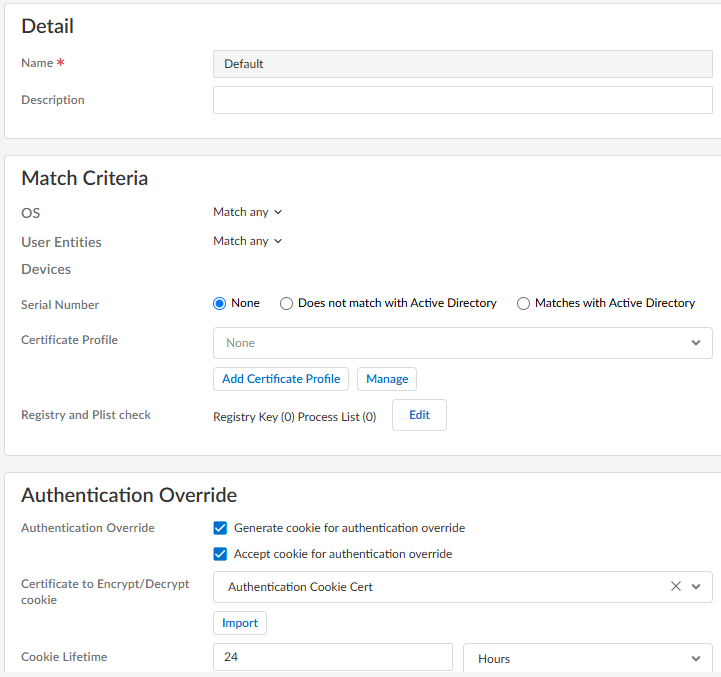Image resolution: width=721 pixels, height=677 pixels.
Task: Toggle Generate cookie for authentication override
Action: point(221,528)
